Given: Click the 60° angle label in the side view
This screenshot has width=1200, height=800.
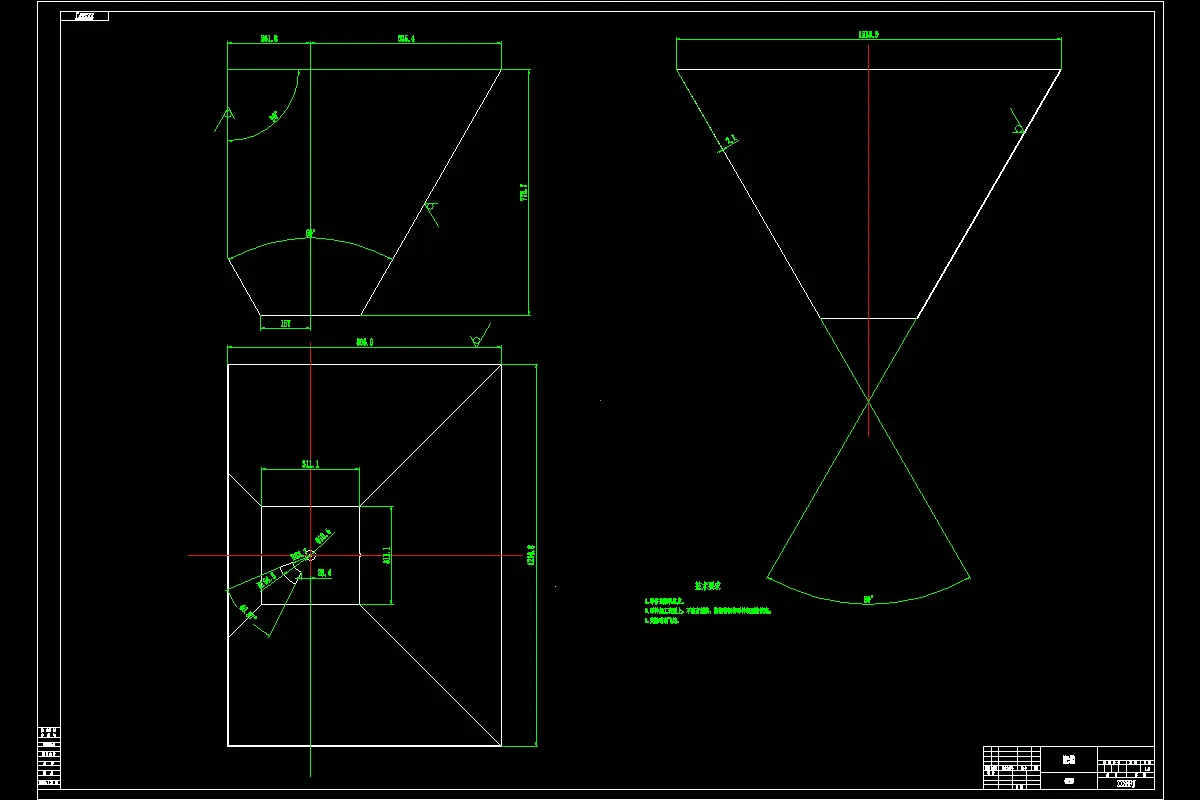Looking at the screenshot, I should point(311,234).
